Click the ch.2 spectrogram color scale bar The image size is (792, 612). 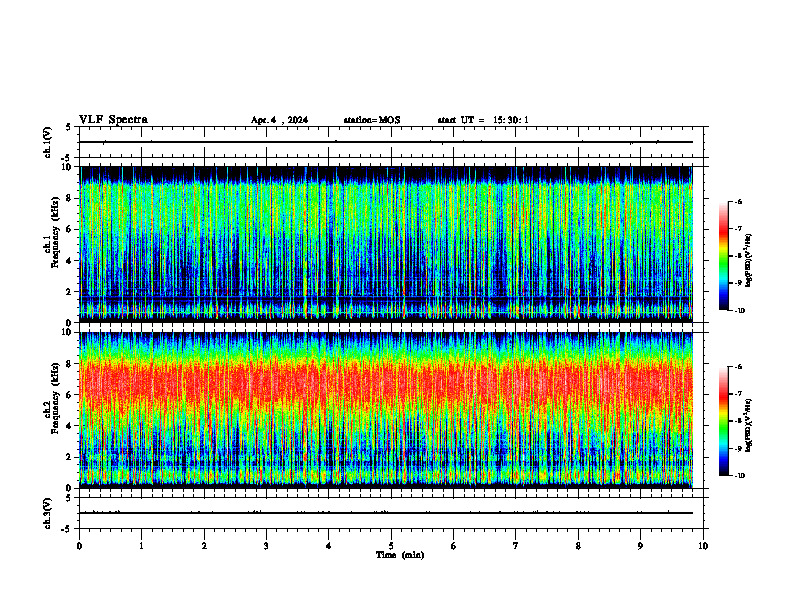724,421
